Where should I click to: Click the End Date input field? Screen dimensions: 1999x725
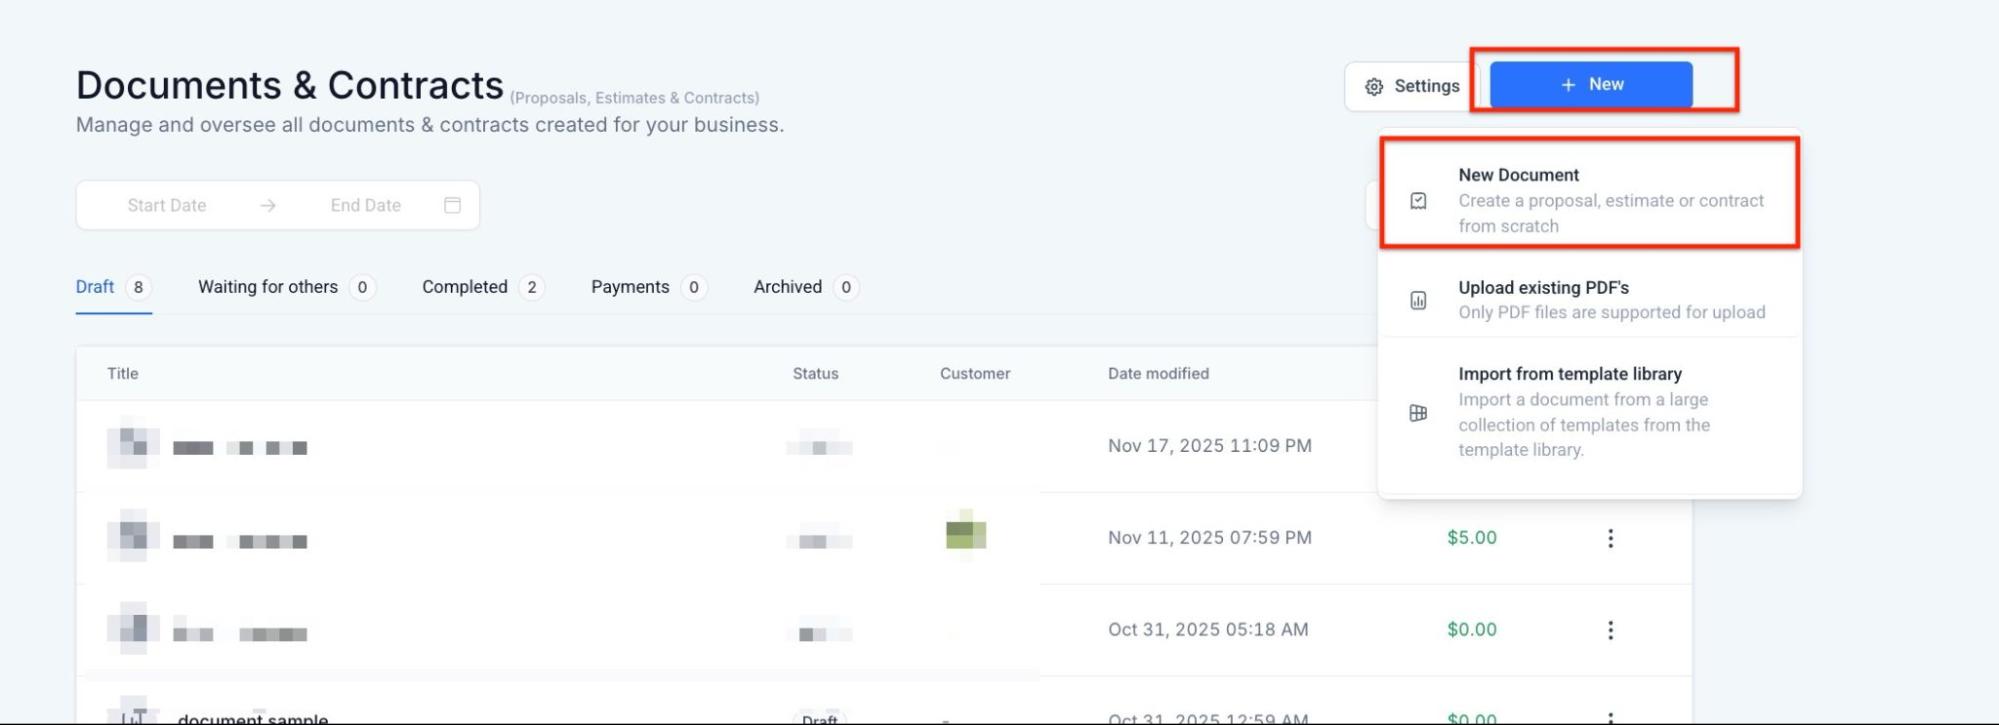[365, 205]
